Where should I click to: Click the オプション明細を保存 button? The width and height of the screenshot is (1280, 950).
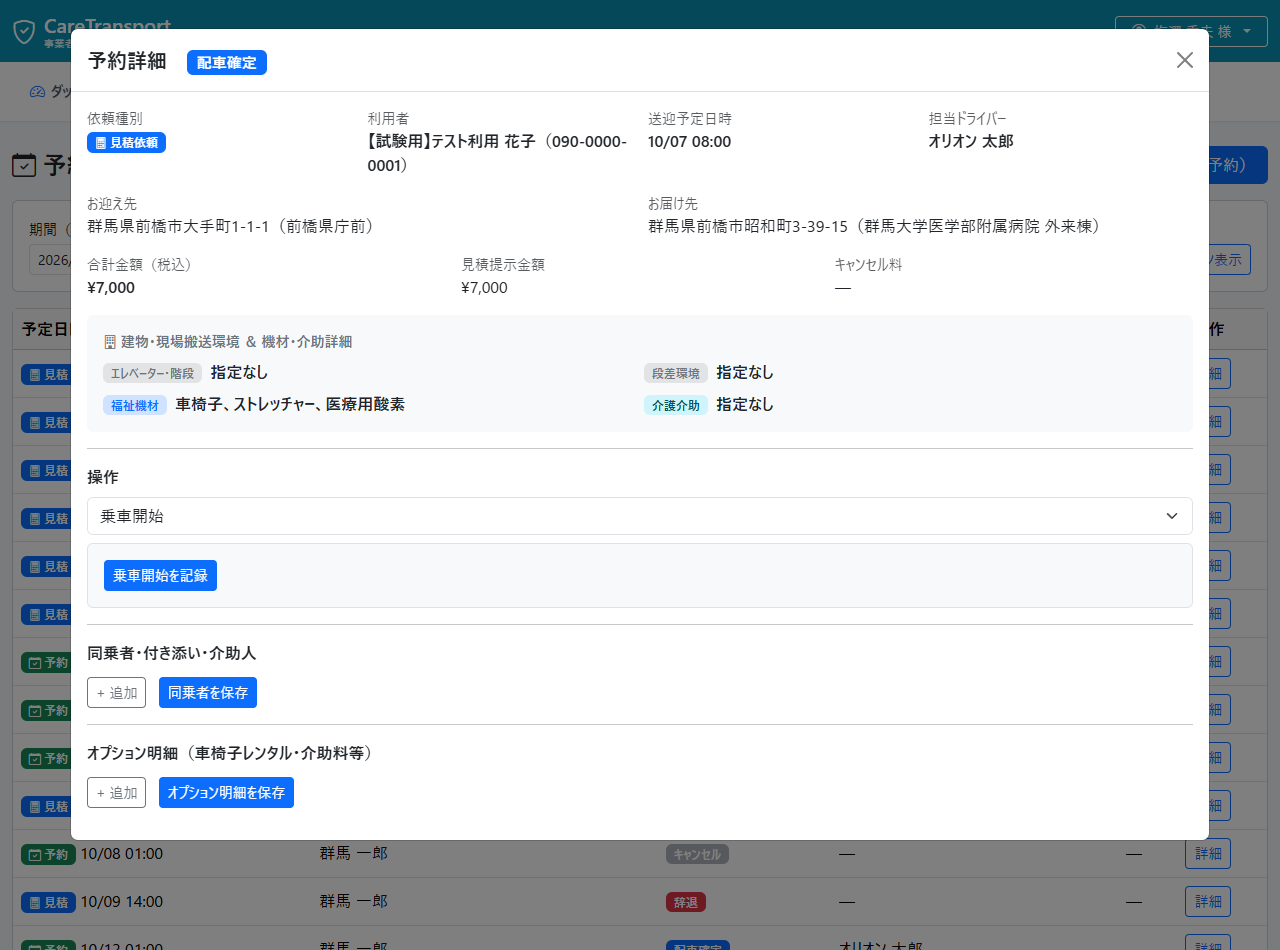click(226, 793)
